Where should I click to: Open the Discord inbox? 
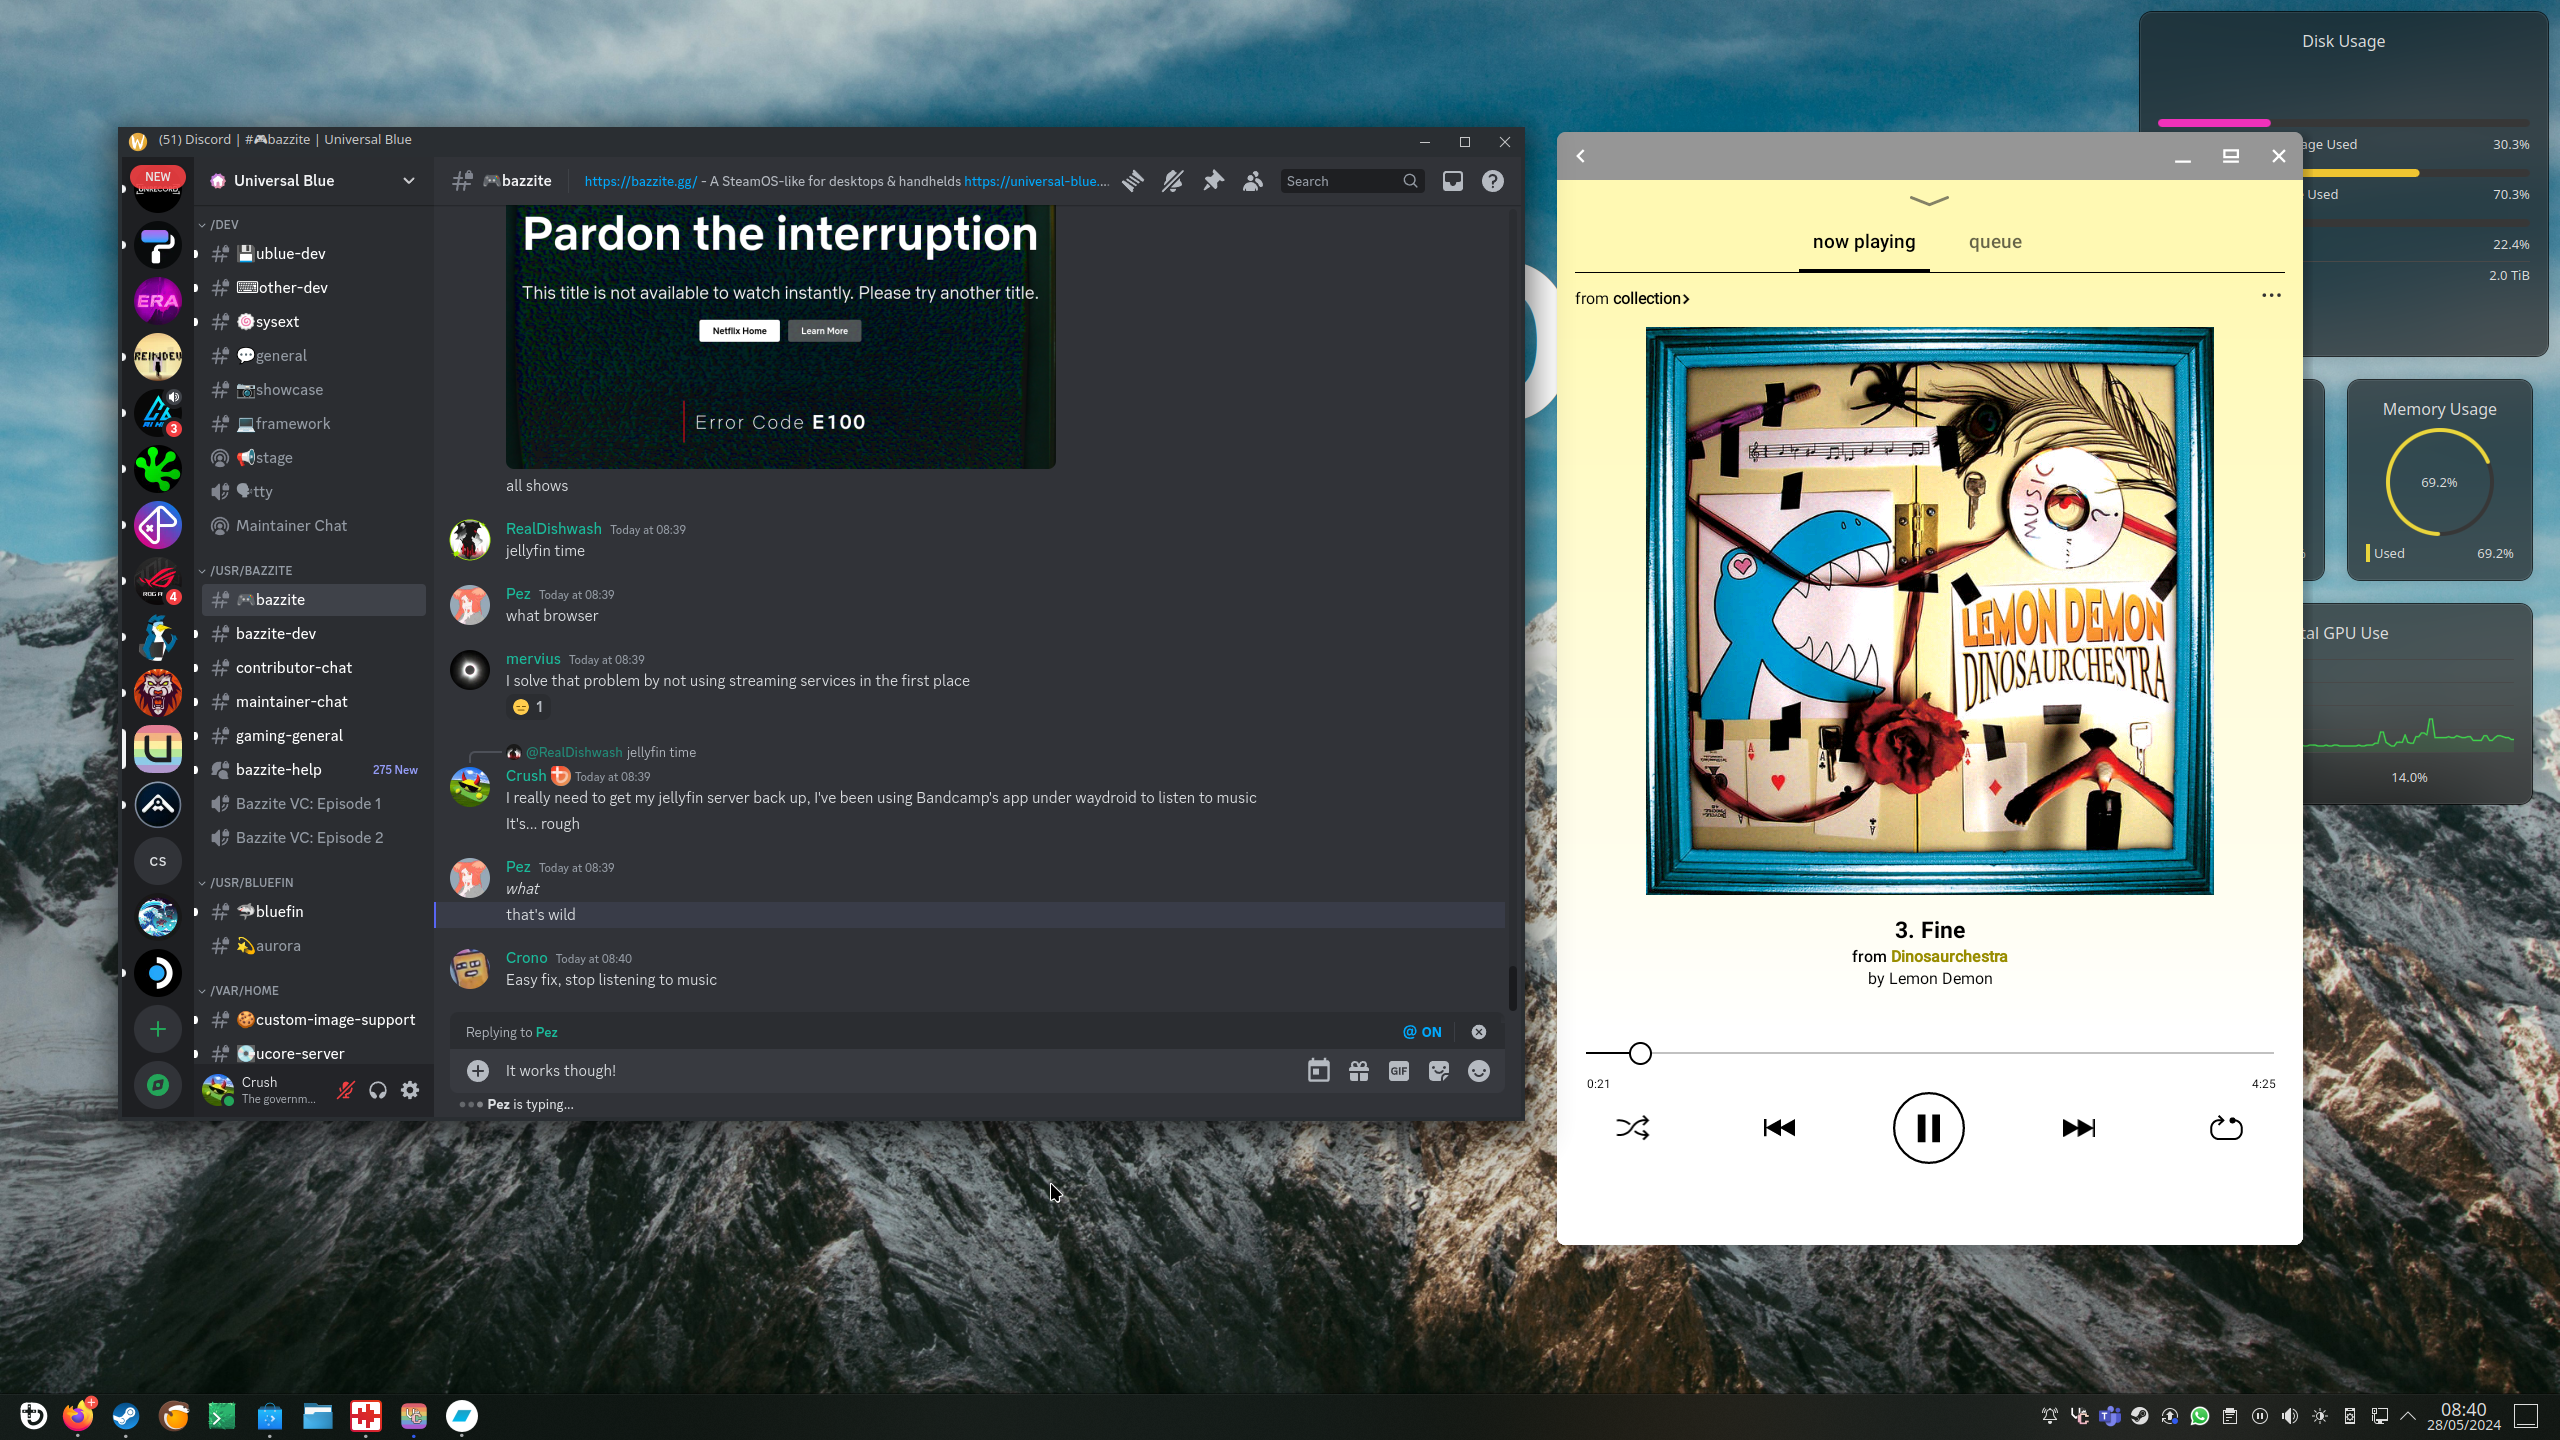(1453, 181)
